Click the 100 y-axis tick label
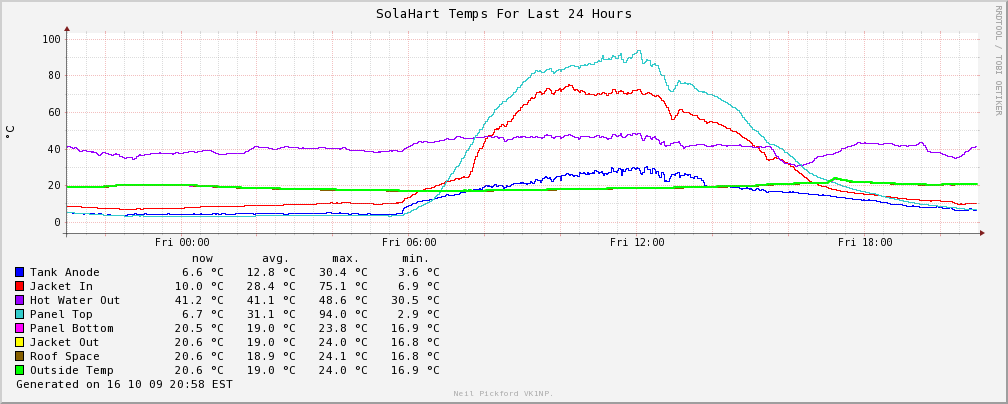Viewport: 1008px width, 404px height. [51, 39]
